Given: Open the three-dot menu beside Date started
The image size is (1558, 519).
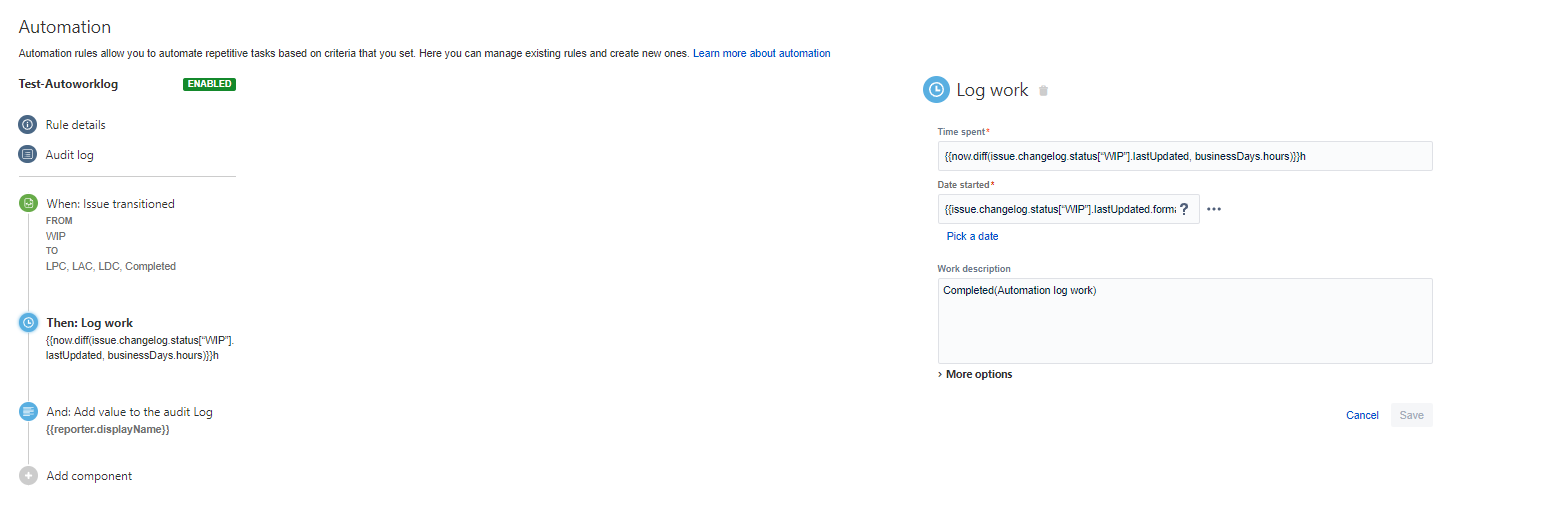Looking at the screenshot, I should click(1214, 209).
